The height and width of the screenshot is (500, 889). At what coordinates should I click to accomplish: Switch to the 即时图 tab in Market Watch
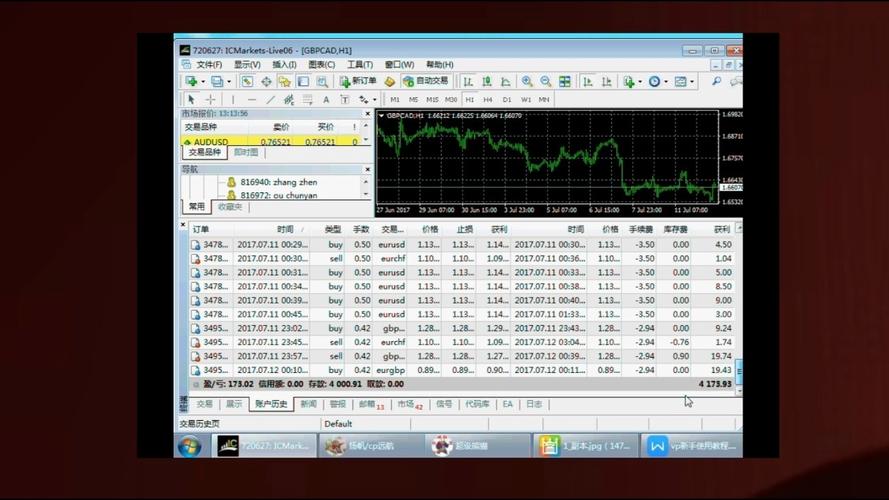pyautogui.click(x=246, y=152)
